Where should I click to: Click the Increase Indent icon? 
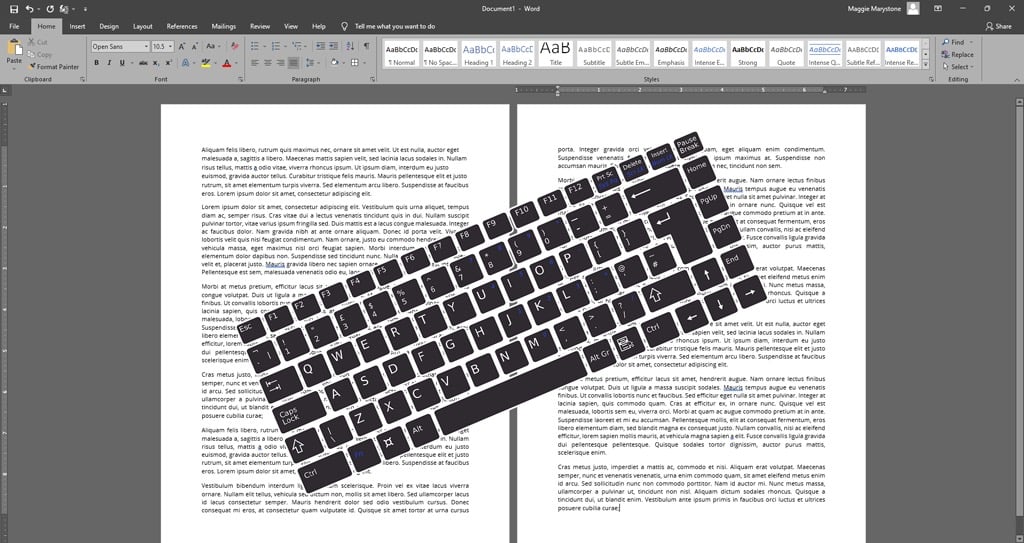pos(334,46)
